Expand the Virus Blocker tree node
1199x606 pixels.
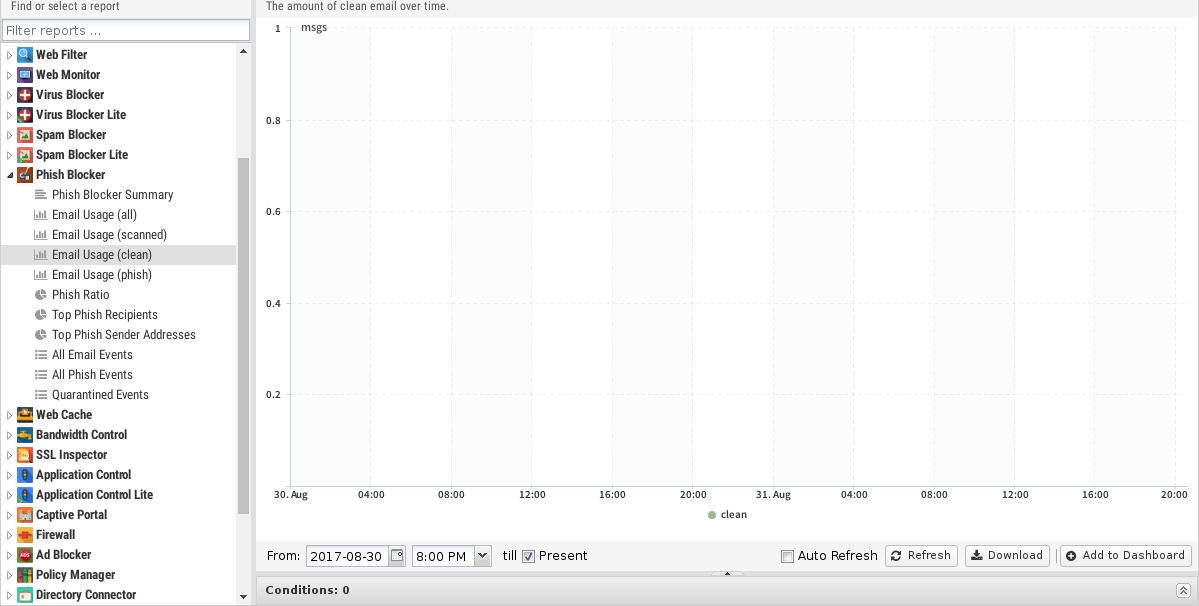[10, 95]
